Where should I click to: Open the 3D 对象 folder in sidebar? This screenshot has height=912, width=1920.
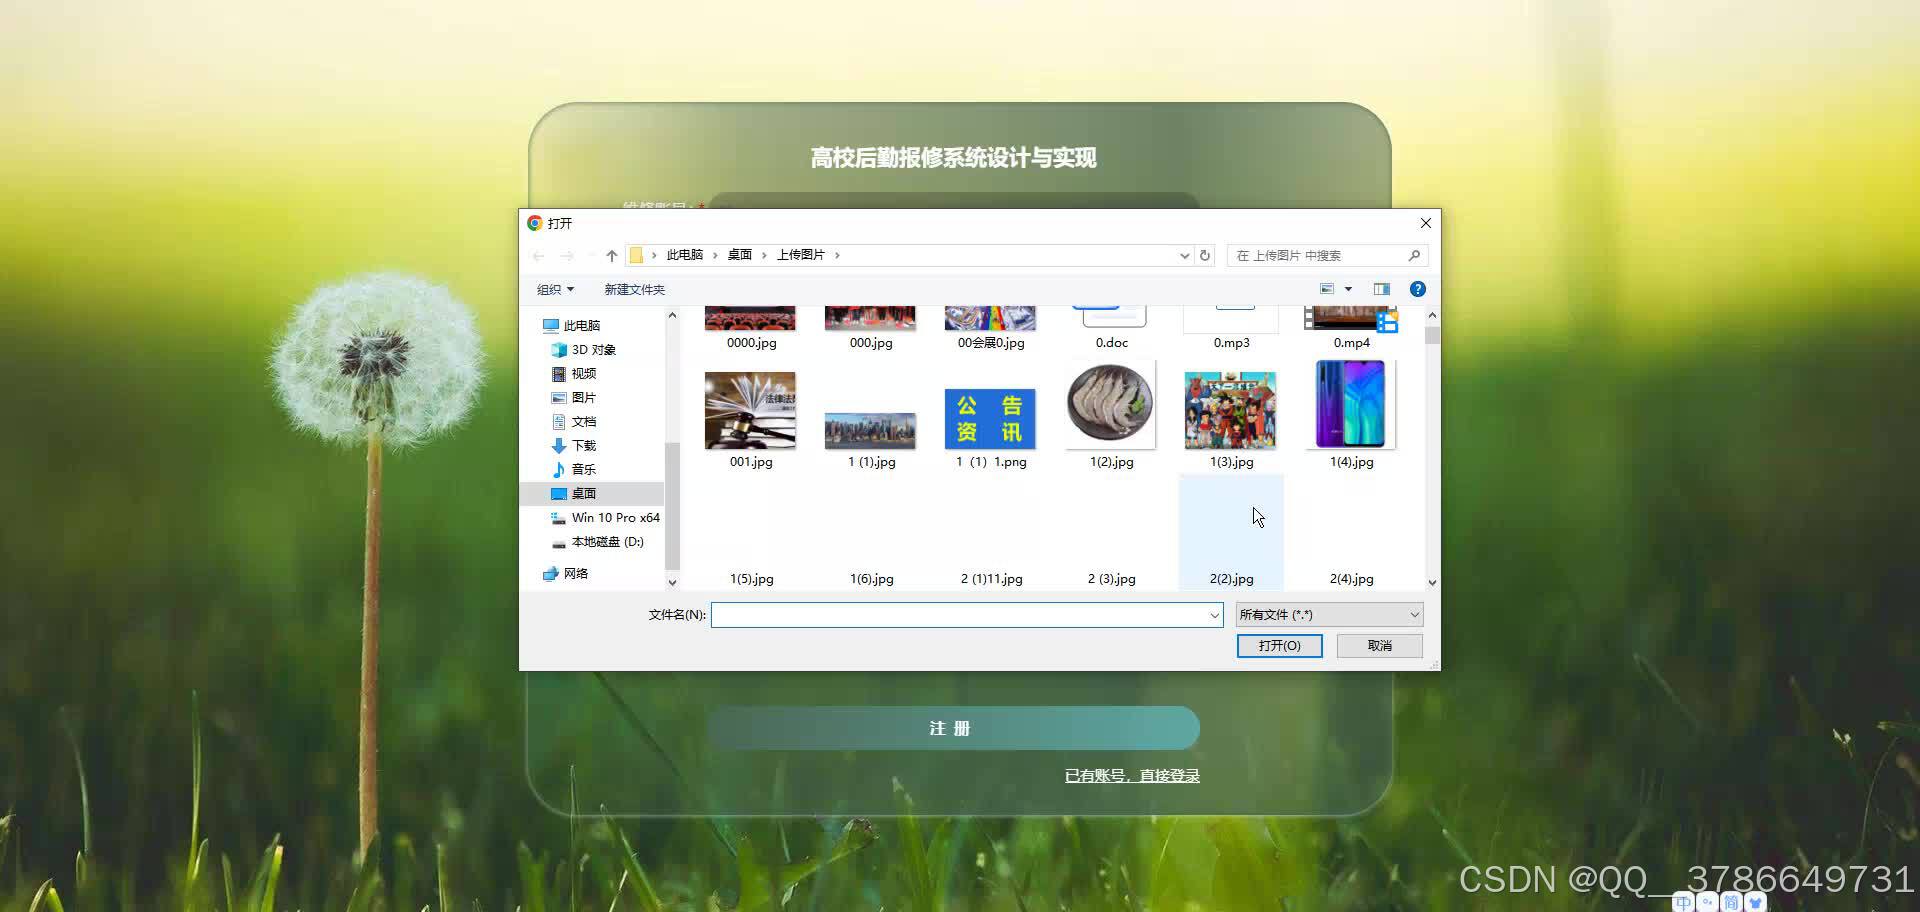592,349
